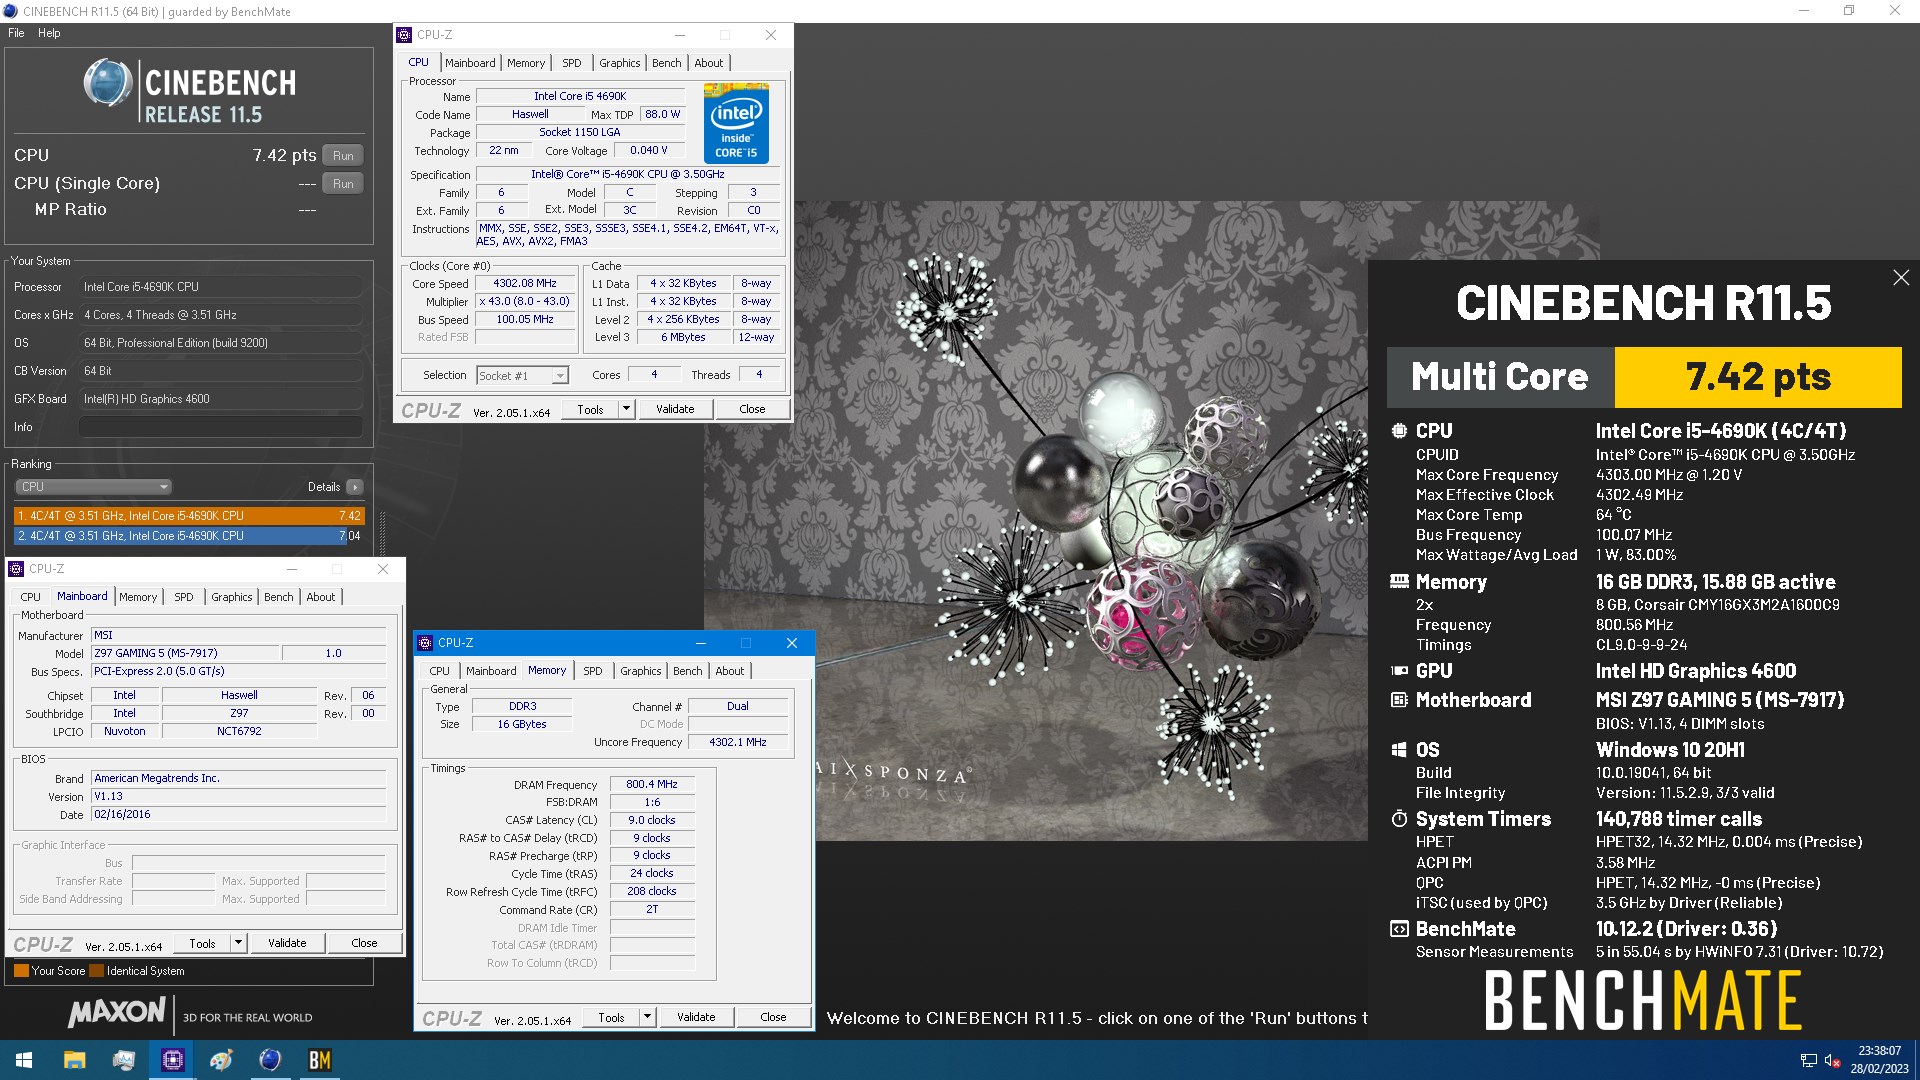This screenshot has width=1920, height=1080.
Task: Click the BenchMate version icon in panel
Action: click(1399, 929)
